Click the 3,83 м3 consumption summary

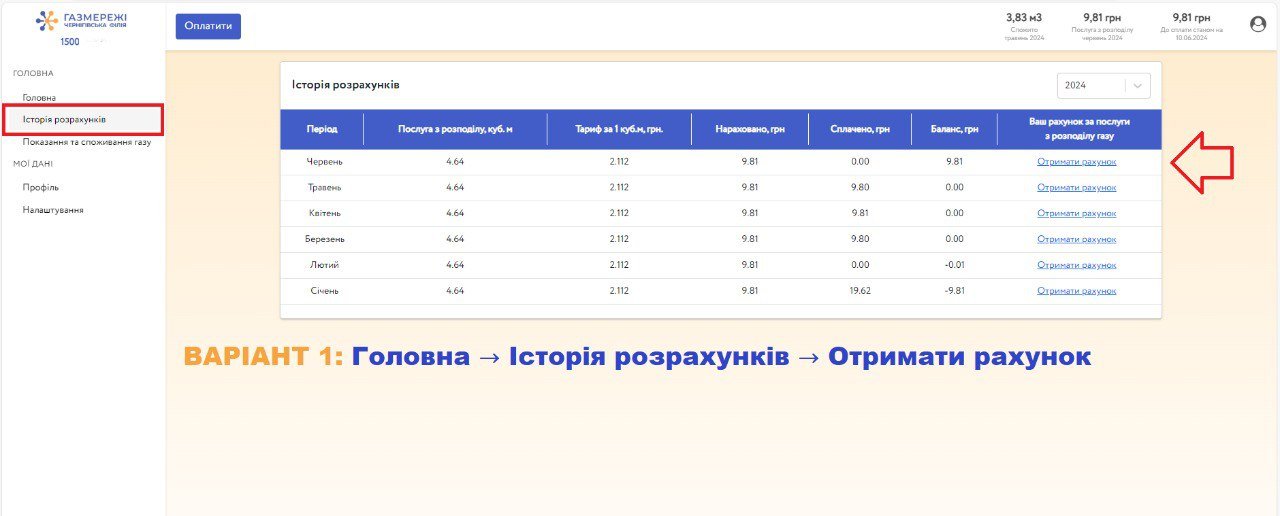pyautogui.click(x=1023, y=18)
